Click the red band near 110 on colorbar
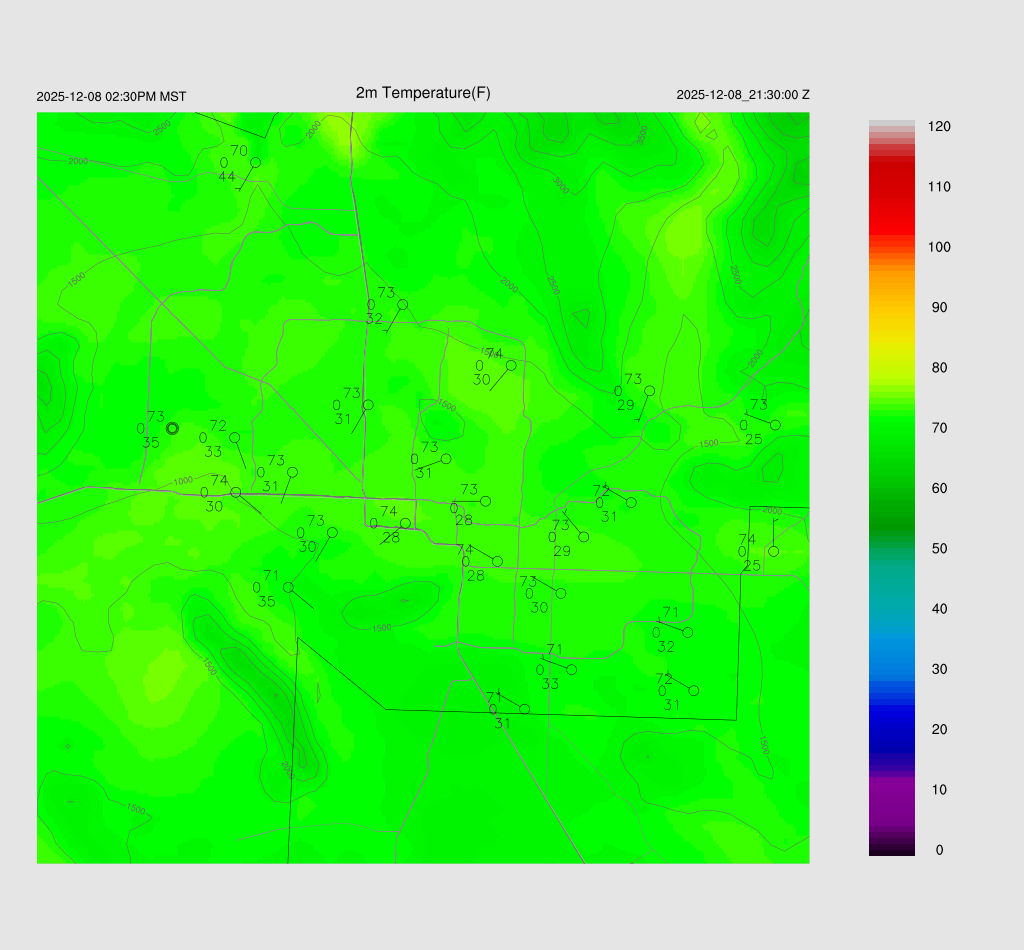This screenshot has width=1024, height=950. 891,187
